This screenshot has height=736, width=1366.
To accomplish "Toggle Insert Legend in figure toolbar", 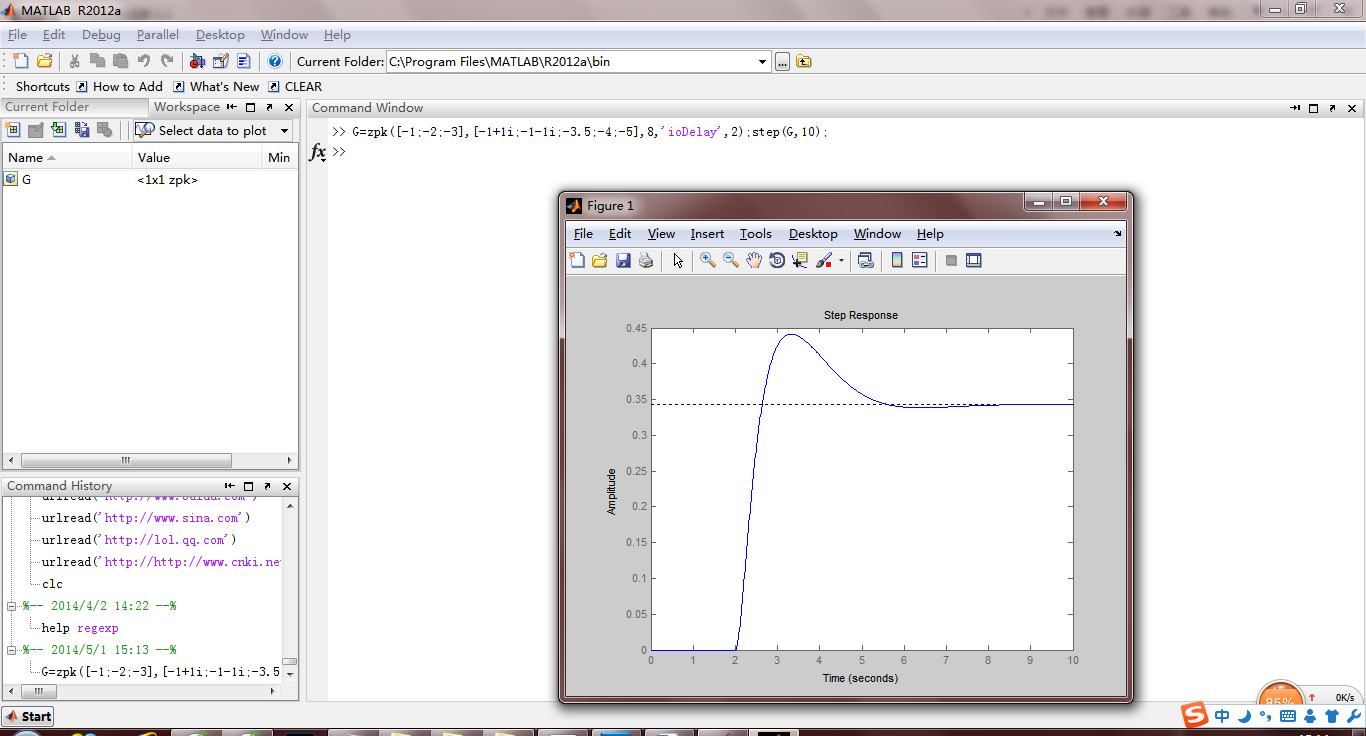I will point(920,261).
